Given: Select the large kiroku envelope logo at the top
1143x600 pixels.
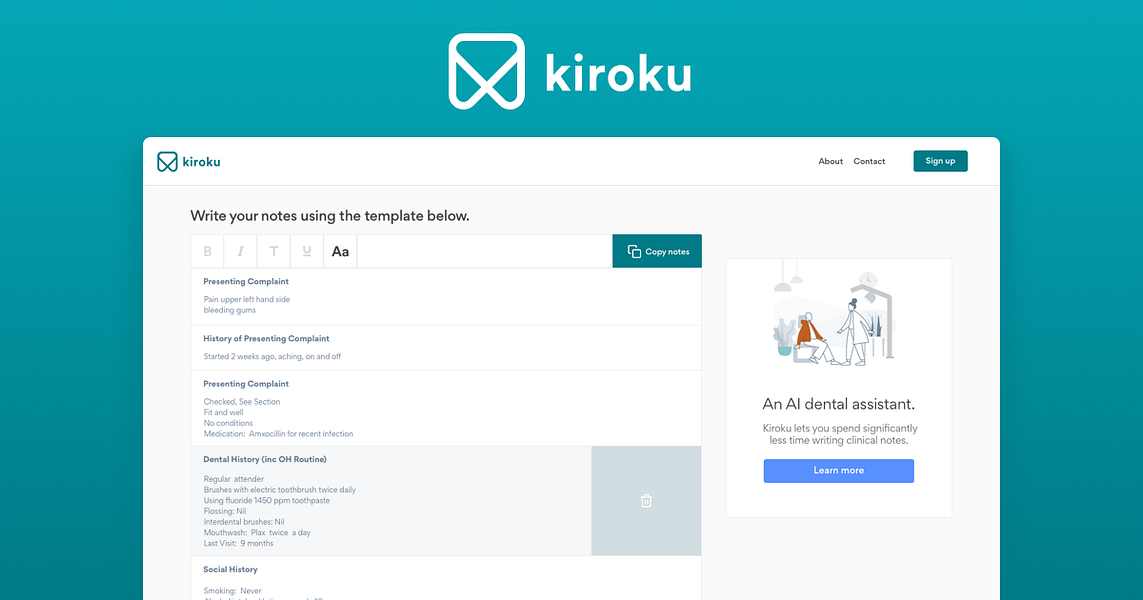Looking at the screenshot, I should point(488,72).
